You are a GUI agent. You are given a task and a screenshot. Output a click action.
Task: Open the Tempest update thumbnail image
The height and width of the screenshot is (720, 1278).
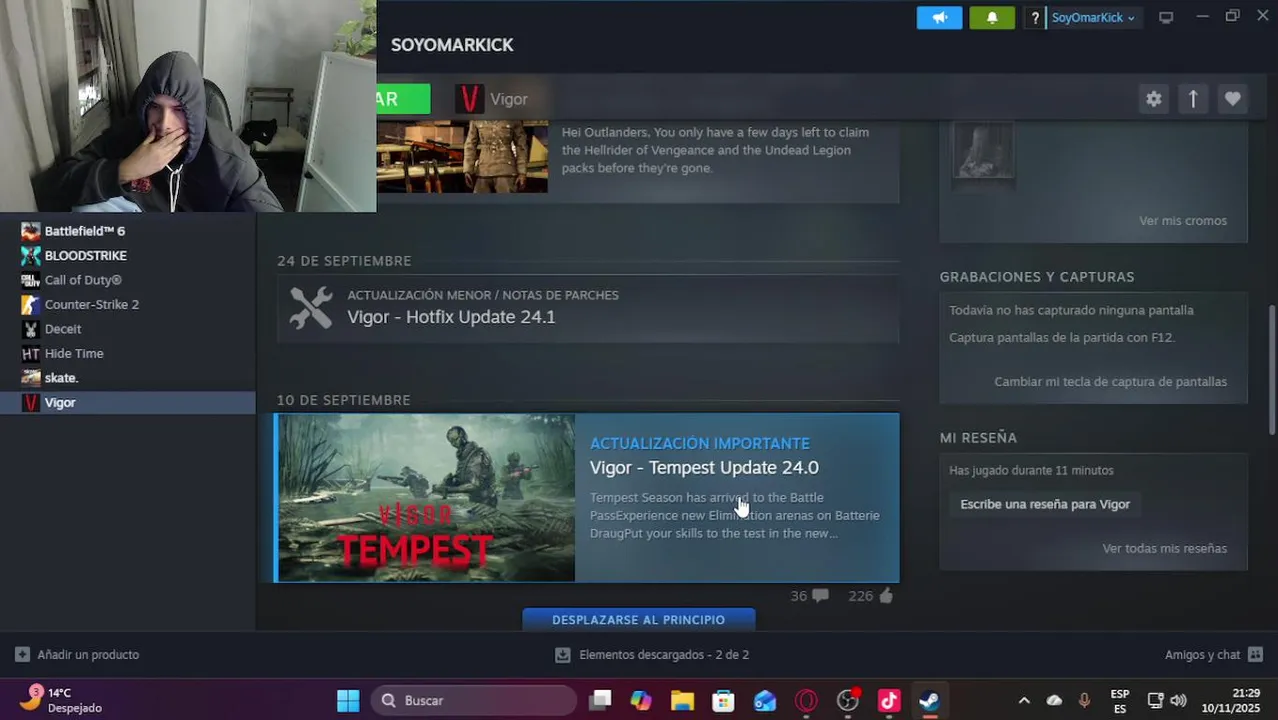point(426,498)
